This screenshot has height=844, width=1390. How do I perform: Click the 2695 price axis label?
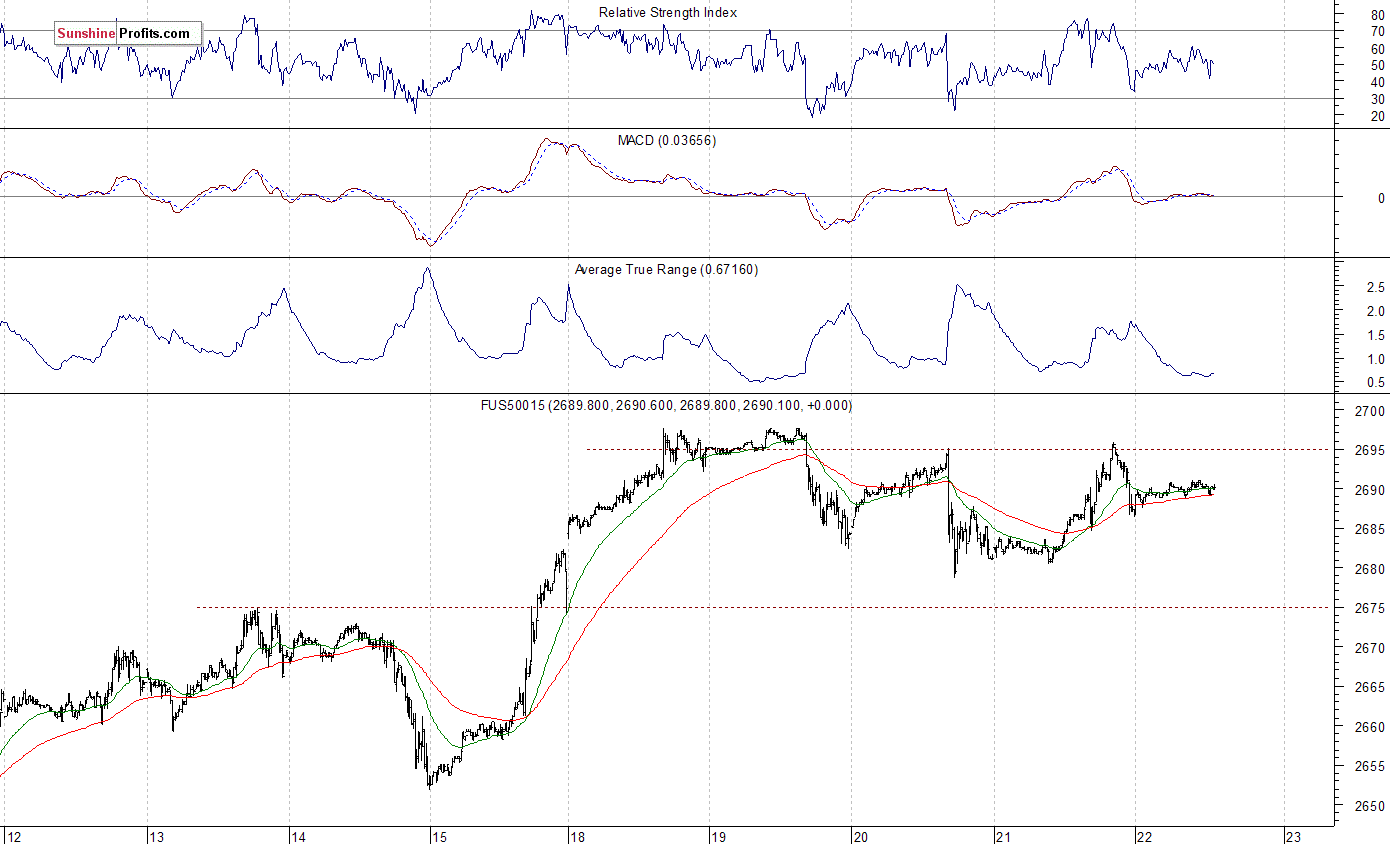1372,450
